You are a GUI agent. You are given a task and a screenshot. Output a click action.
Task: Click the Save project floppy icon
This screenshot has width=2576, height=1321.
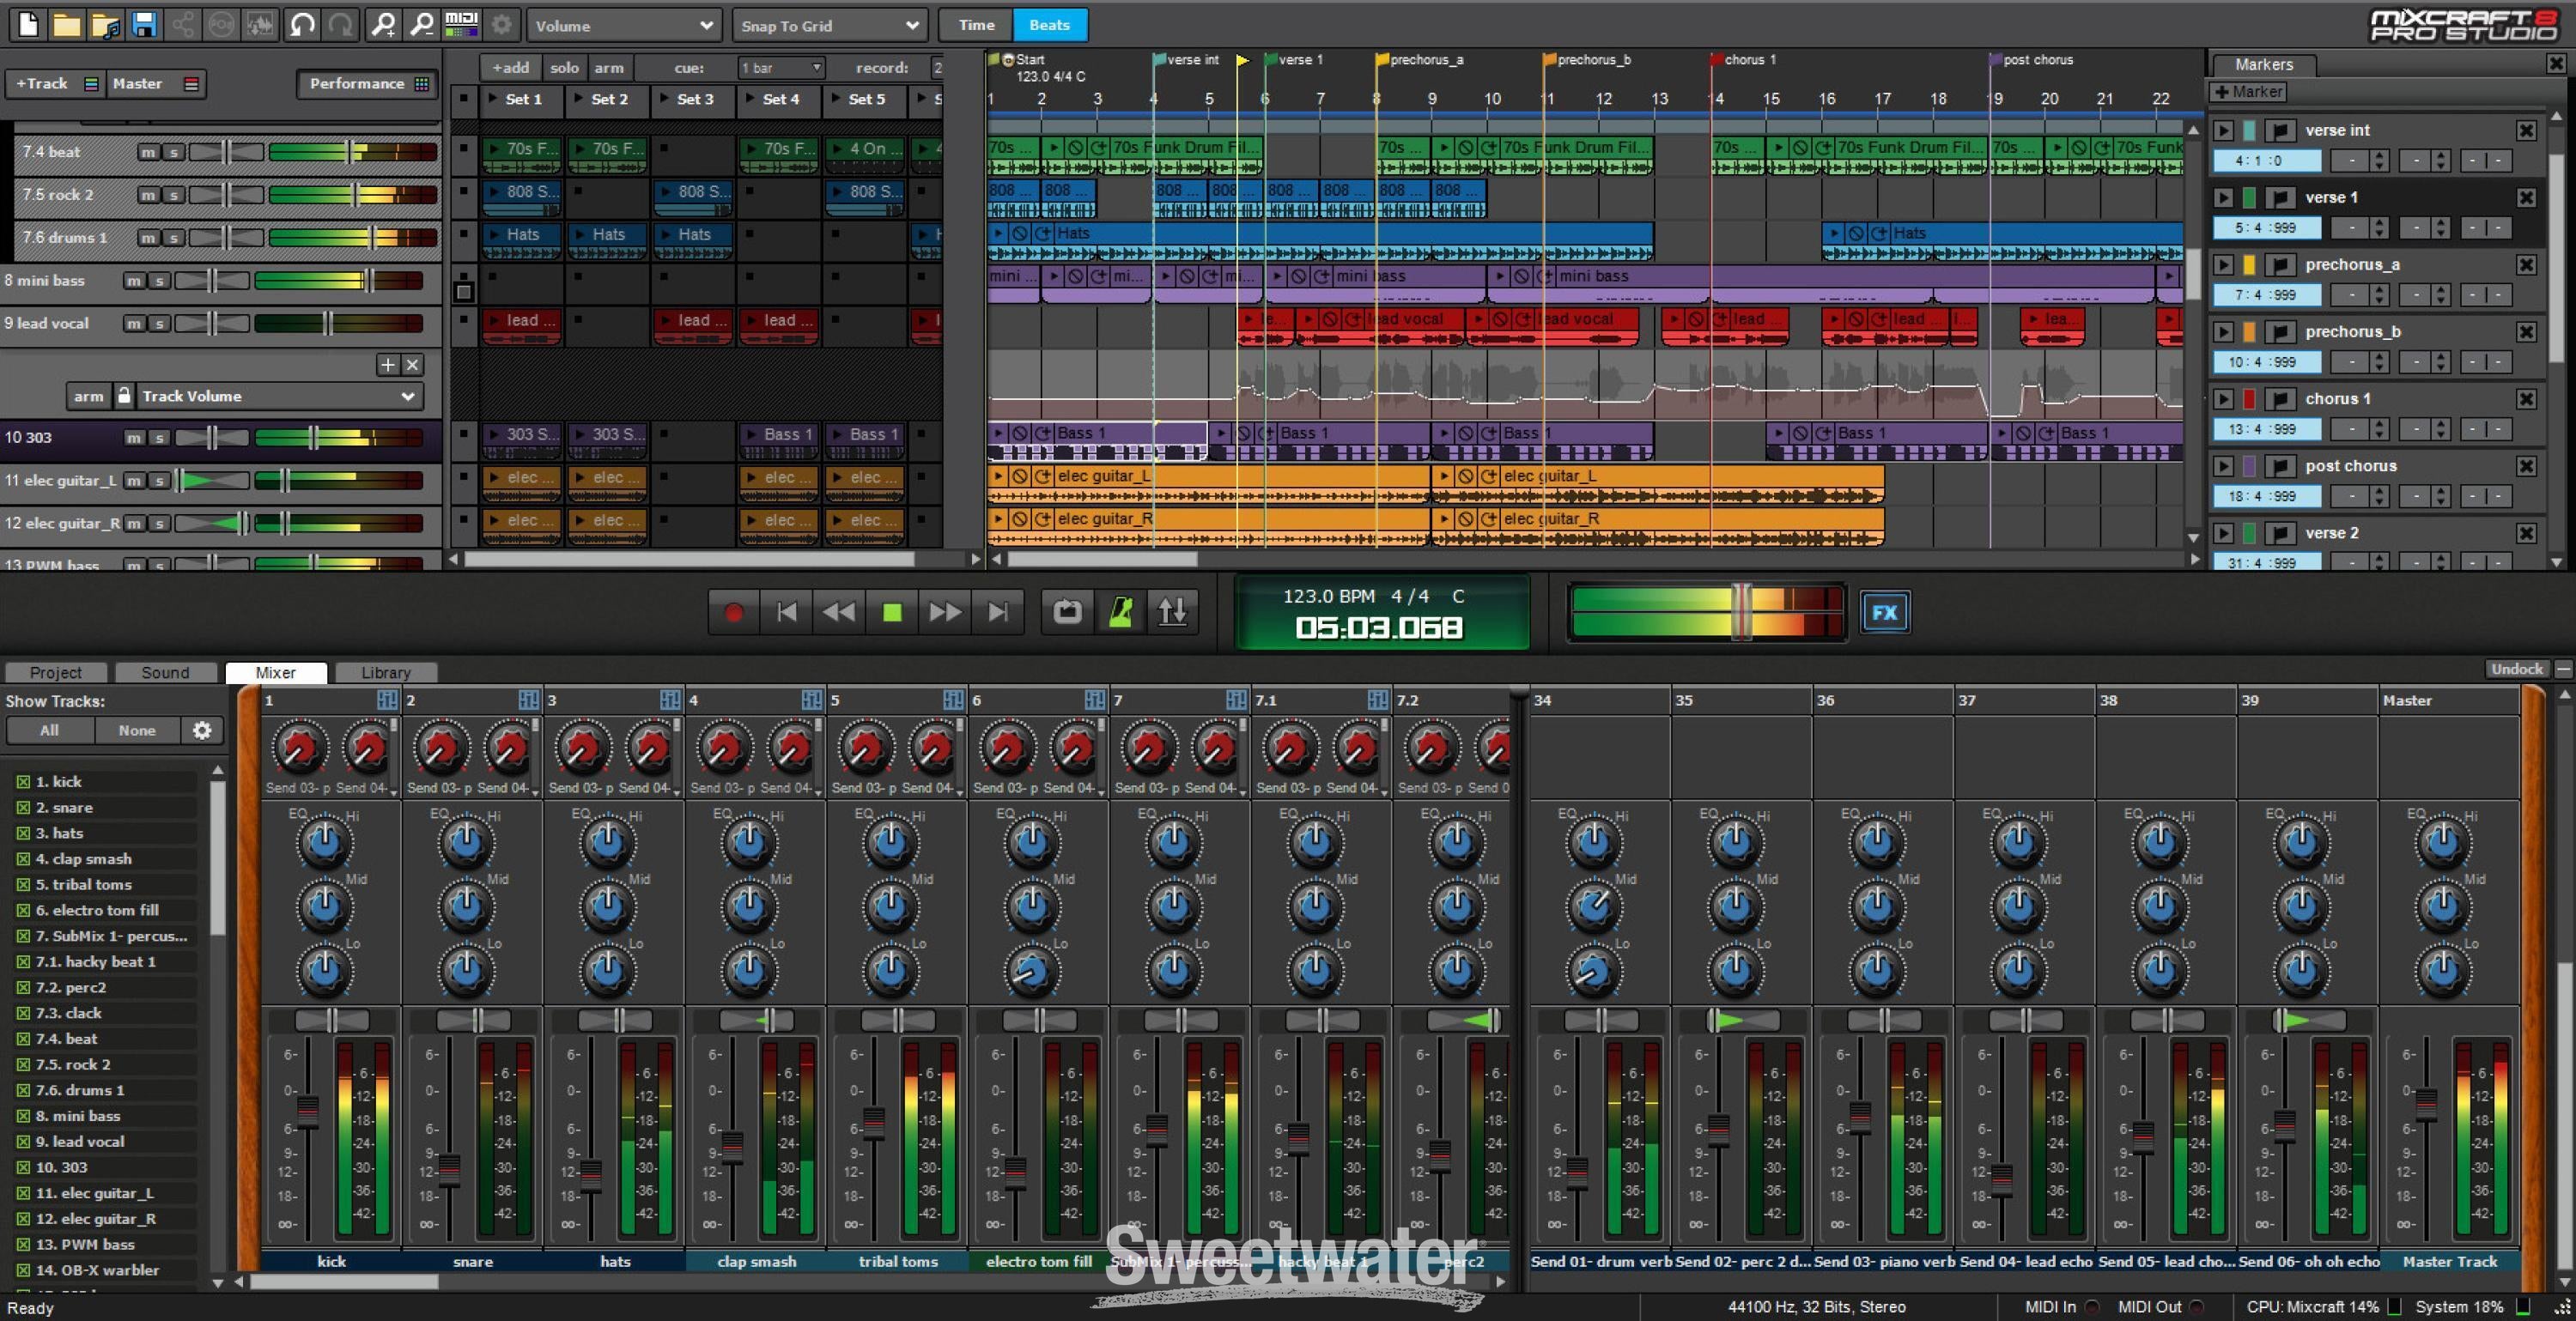(x=145, y=25)
